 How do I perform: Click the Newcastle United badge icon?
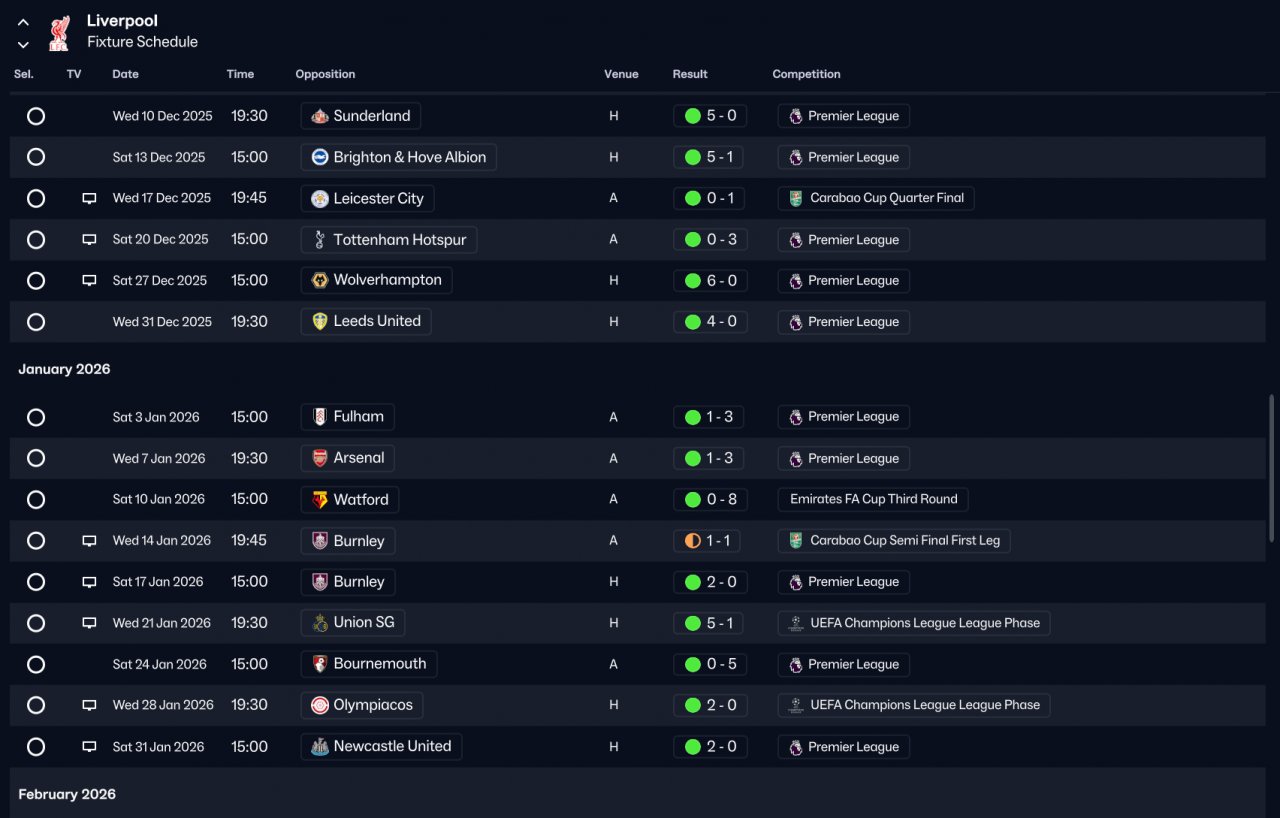[x=320, y=747]
